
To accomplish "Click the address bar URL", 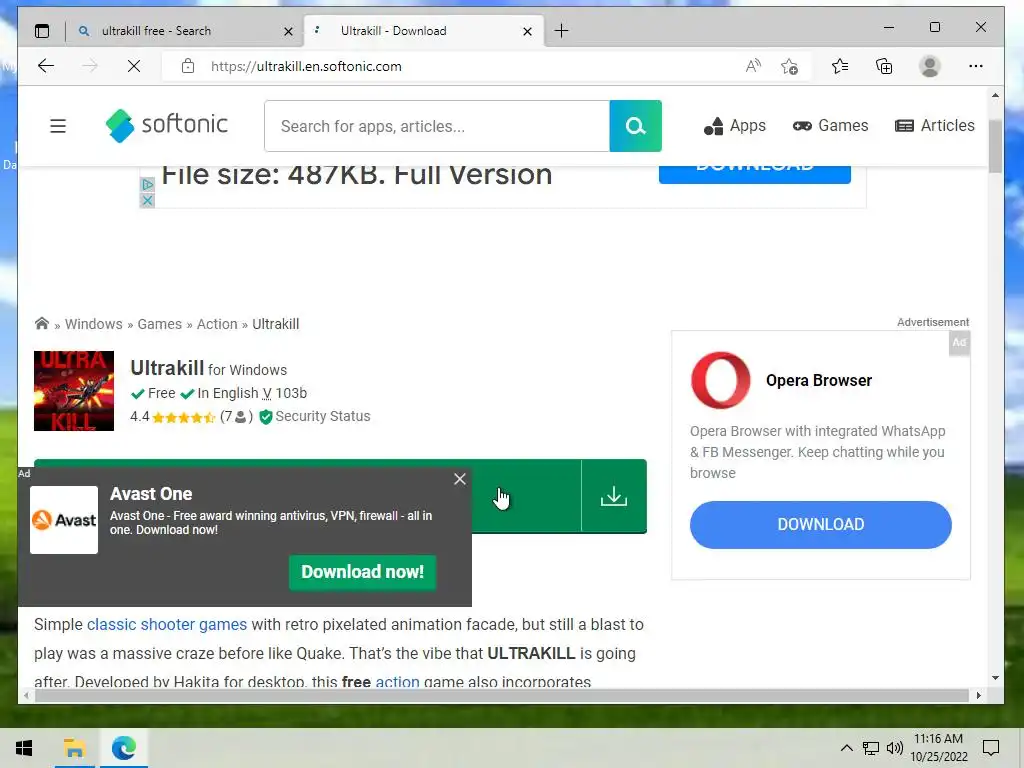I will point(306,67).
